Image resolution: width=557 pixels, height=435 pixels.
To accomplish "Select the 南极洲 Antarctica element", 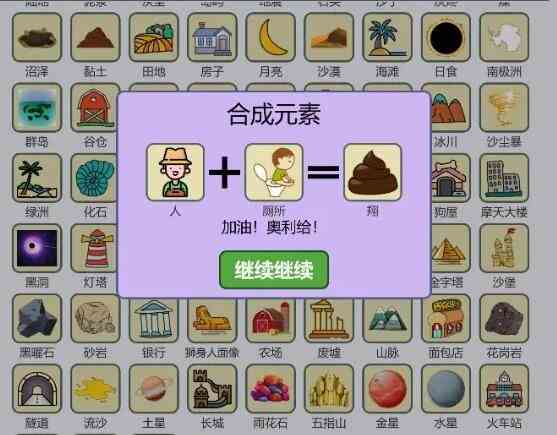I will click(x=504, y=37).
